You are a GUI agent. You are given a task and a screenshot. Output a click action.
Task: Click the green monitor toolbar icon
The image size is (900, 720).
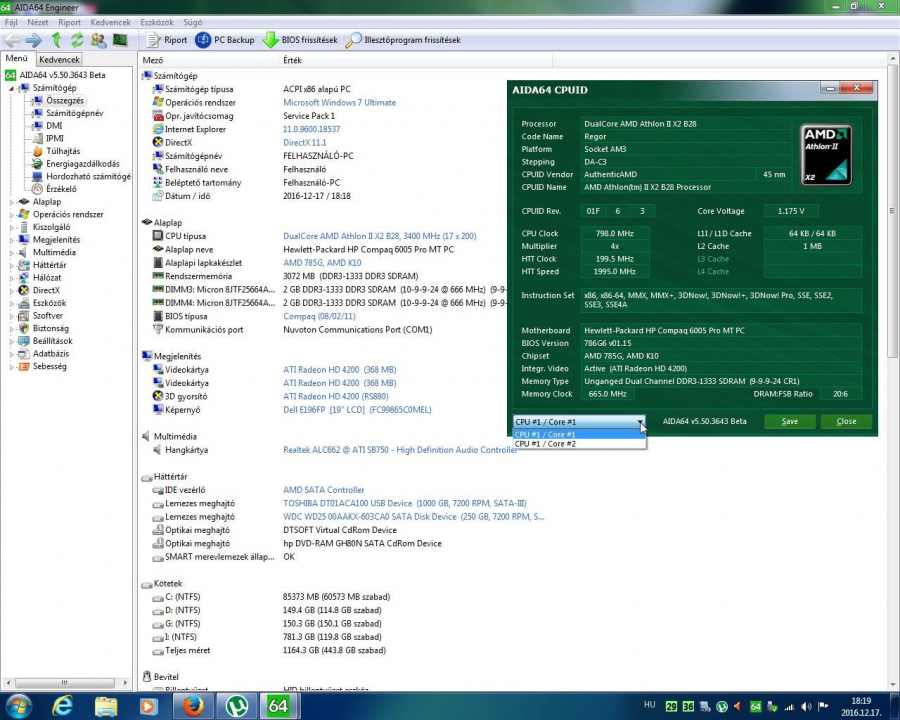pyautogui.click(x=120, y=40)
